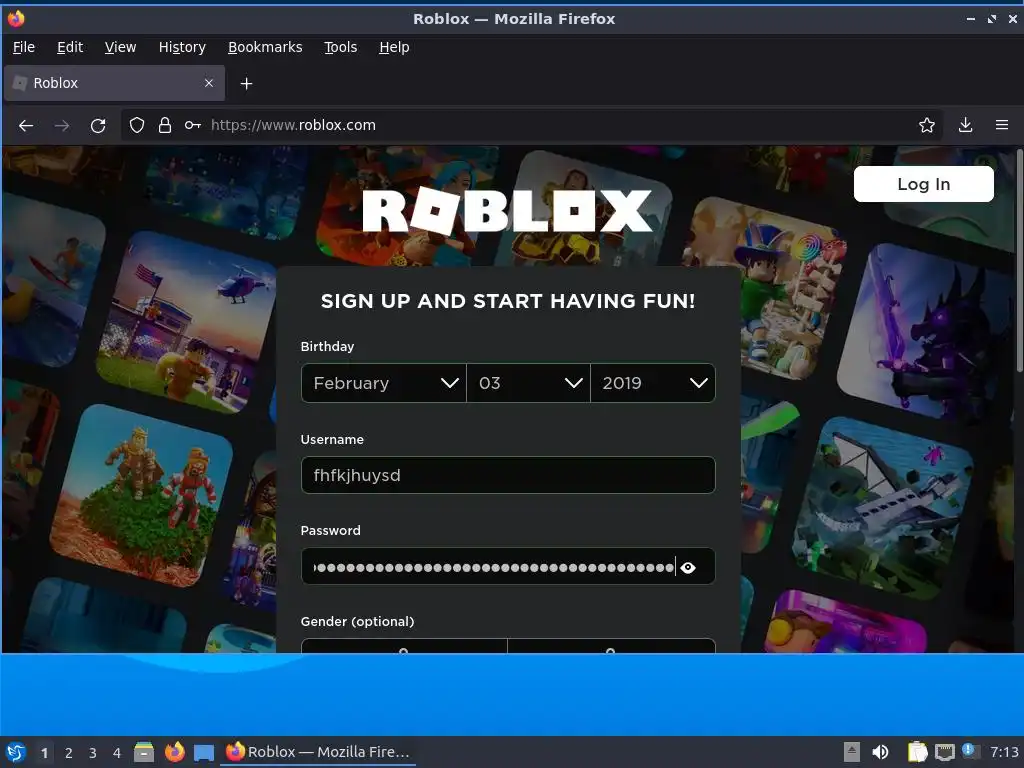
Task: Select the Roblox browser tab
Action: 114,83
